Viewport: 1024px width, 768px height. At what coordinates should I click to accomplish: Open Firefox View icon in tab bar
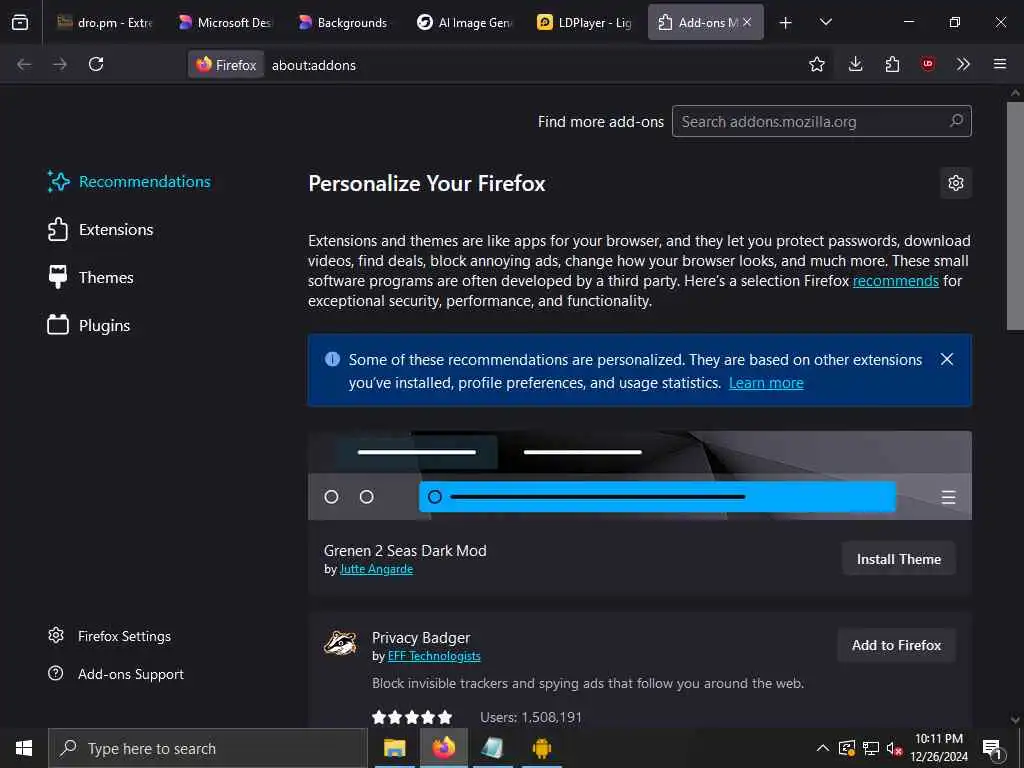click(x=20, y=22)
